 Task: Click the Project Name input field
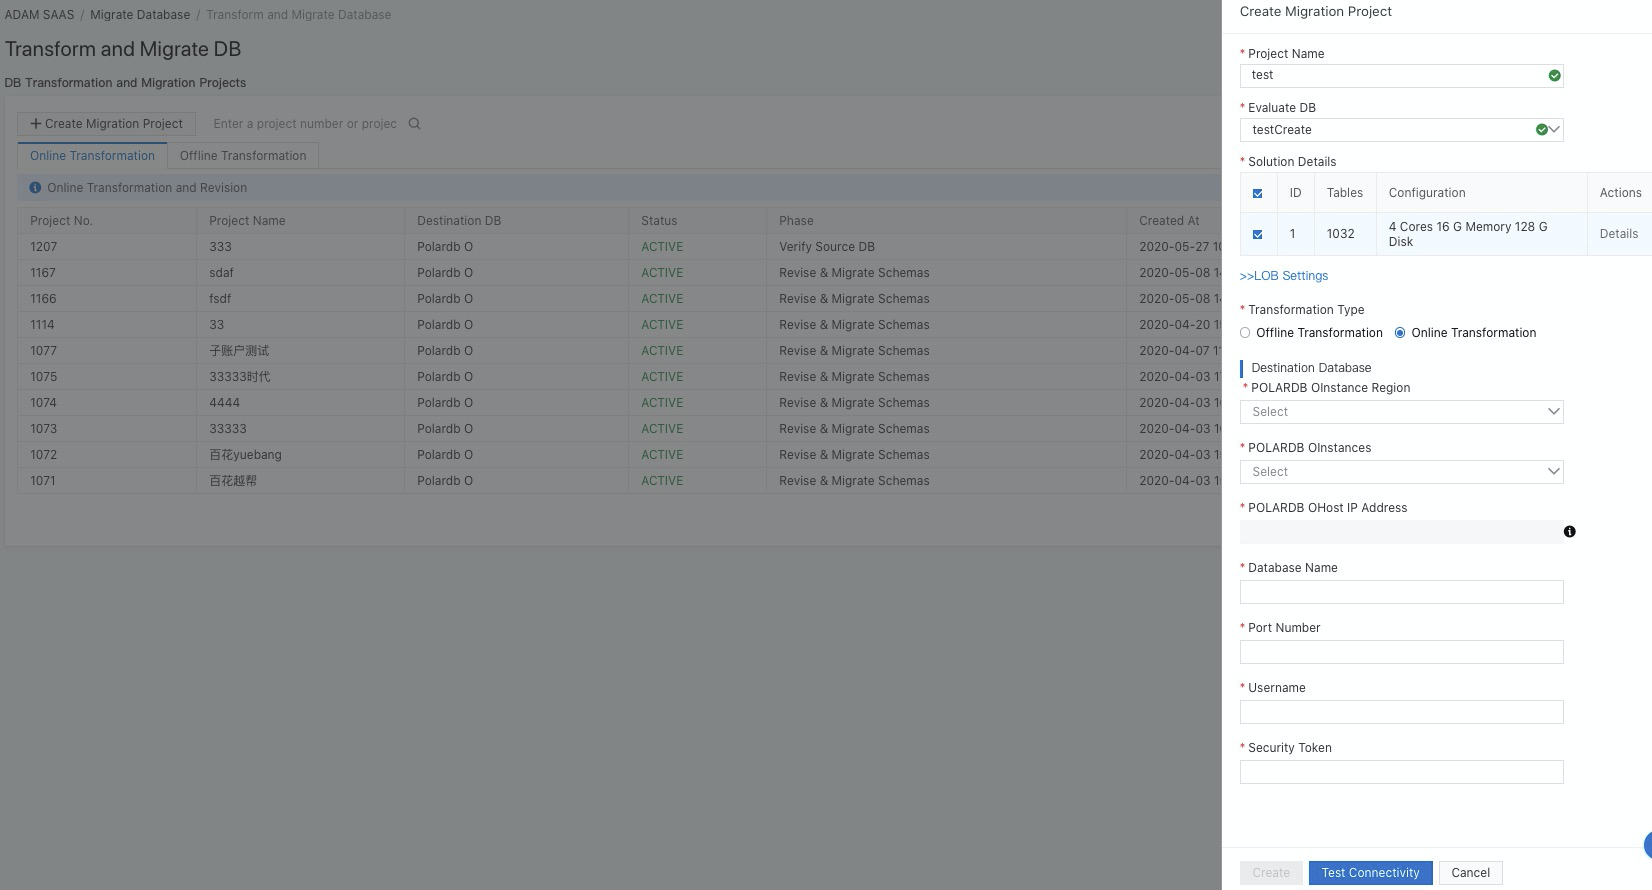pos(1401,76)
